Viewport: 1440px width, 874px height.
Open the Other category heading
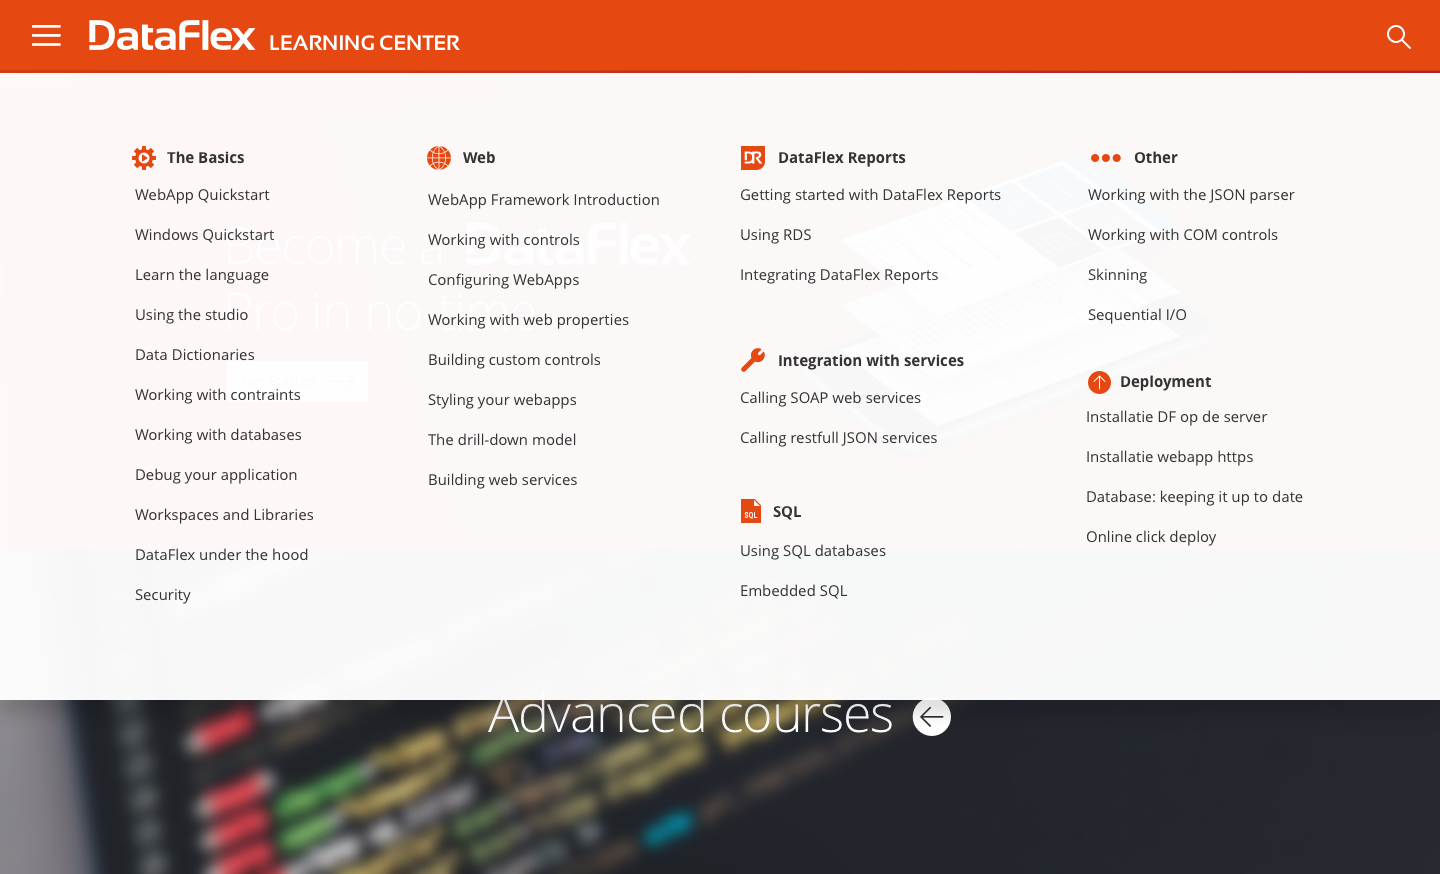coord(1156,158)
